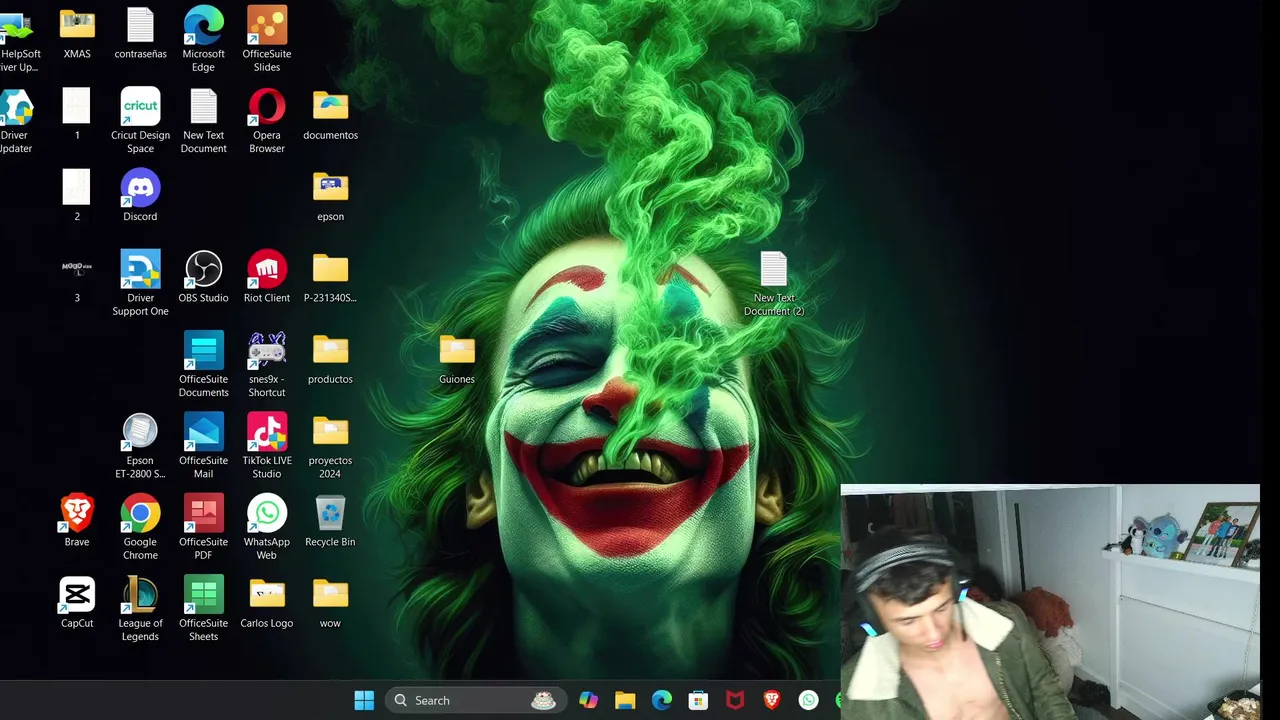Image resolution: width=1280 pixels, height=720 pixels.
Task: Open the file named 3
Action: (x=77, y=277)
